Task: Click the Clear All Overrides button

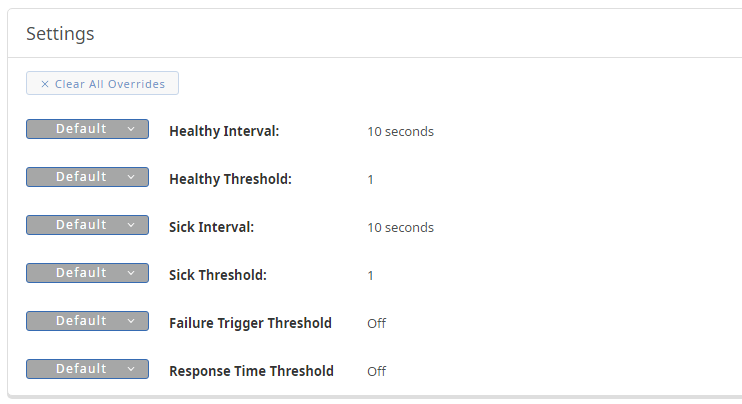Action: [x=102, y=84]
